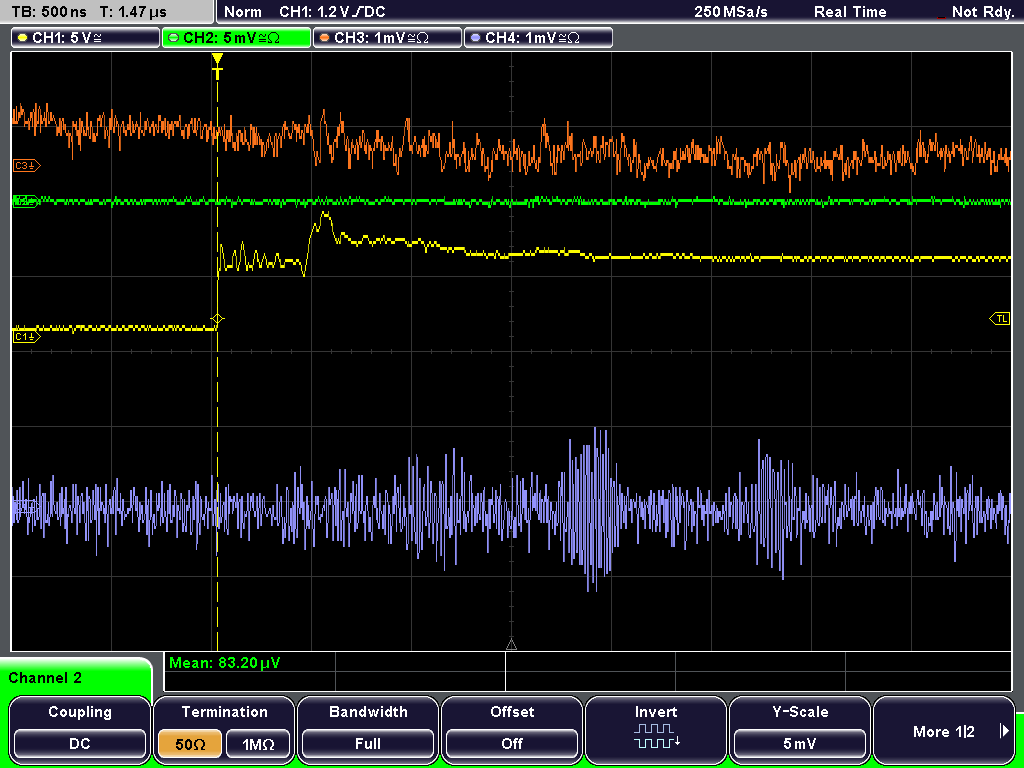Click the CH2 green ground level marker
Screen dimensions: 1024x768
[26, 201]
